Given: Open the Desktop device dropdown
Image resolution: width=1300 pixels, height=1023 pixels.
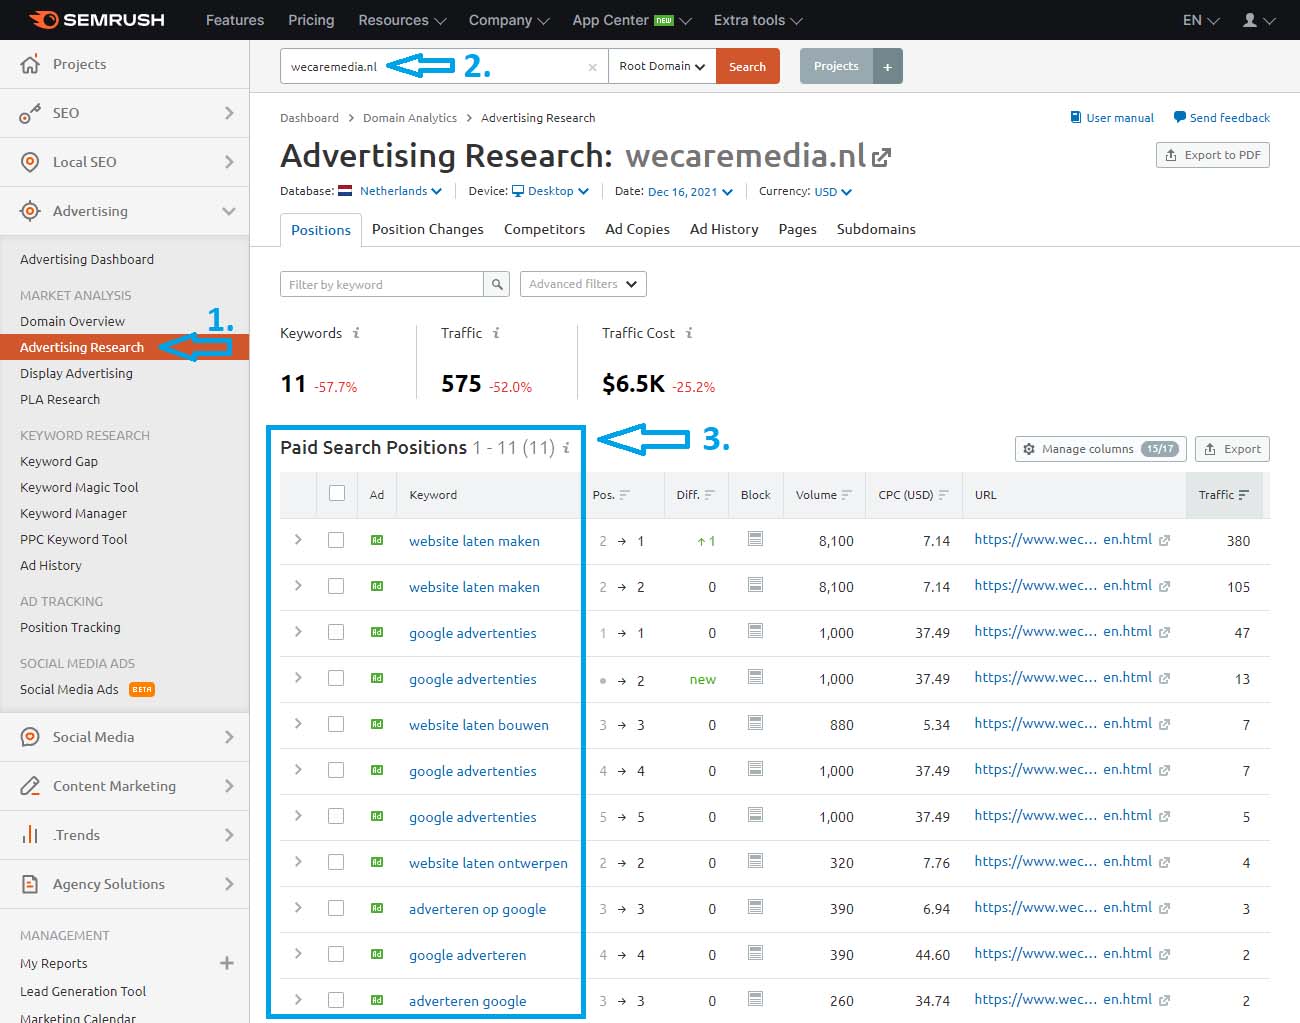Looking at the screenshot, I should [550, 191].
